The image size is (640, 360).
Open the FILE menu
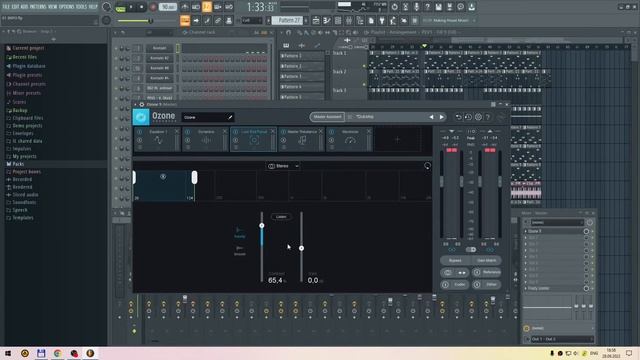click(x=6, y=7)
